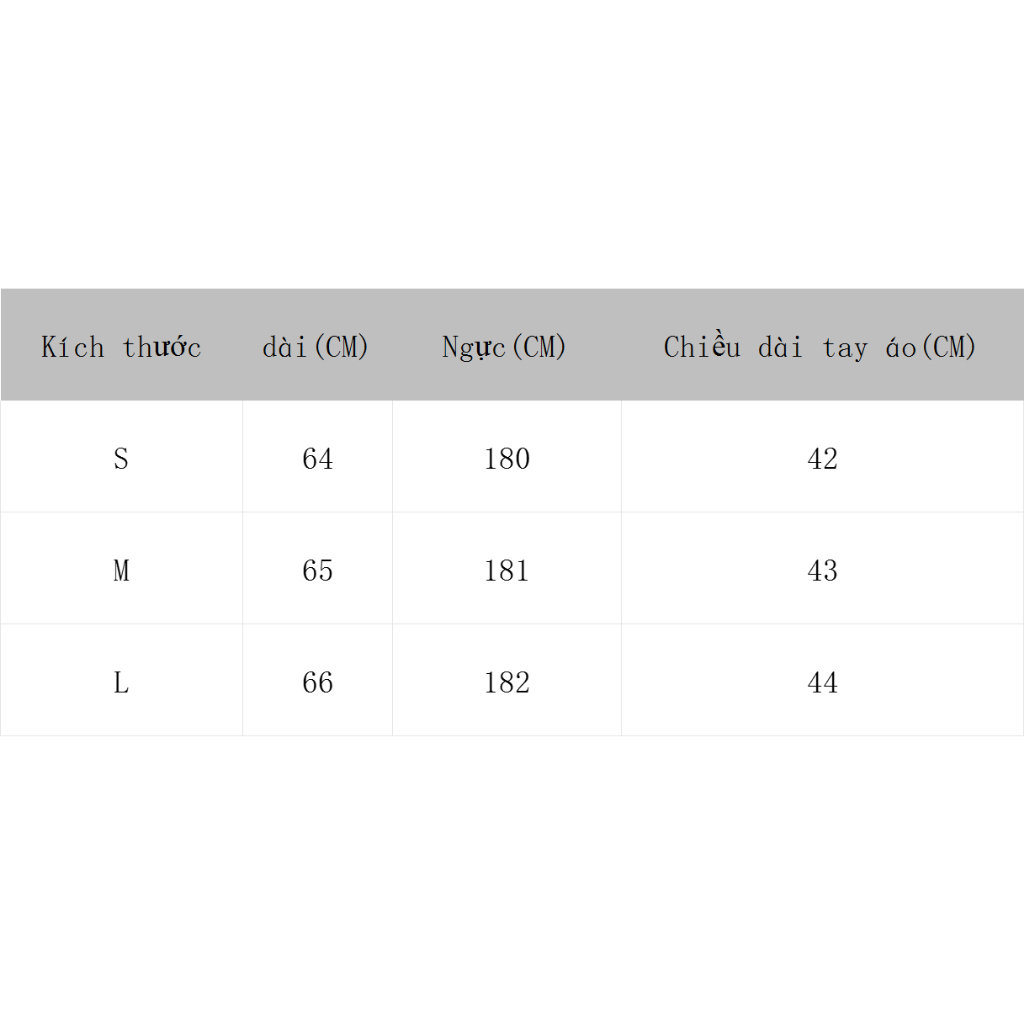Click the sleeve length value 42
The width and height of the screenshot is (1024, 1024).
click(822, 459)
